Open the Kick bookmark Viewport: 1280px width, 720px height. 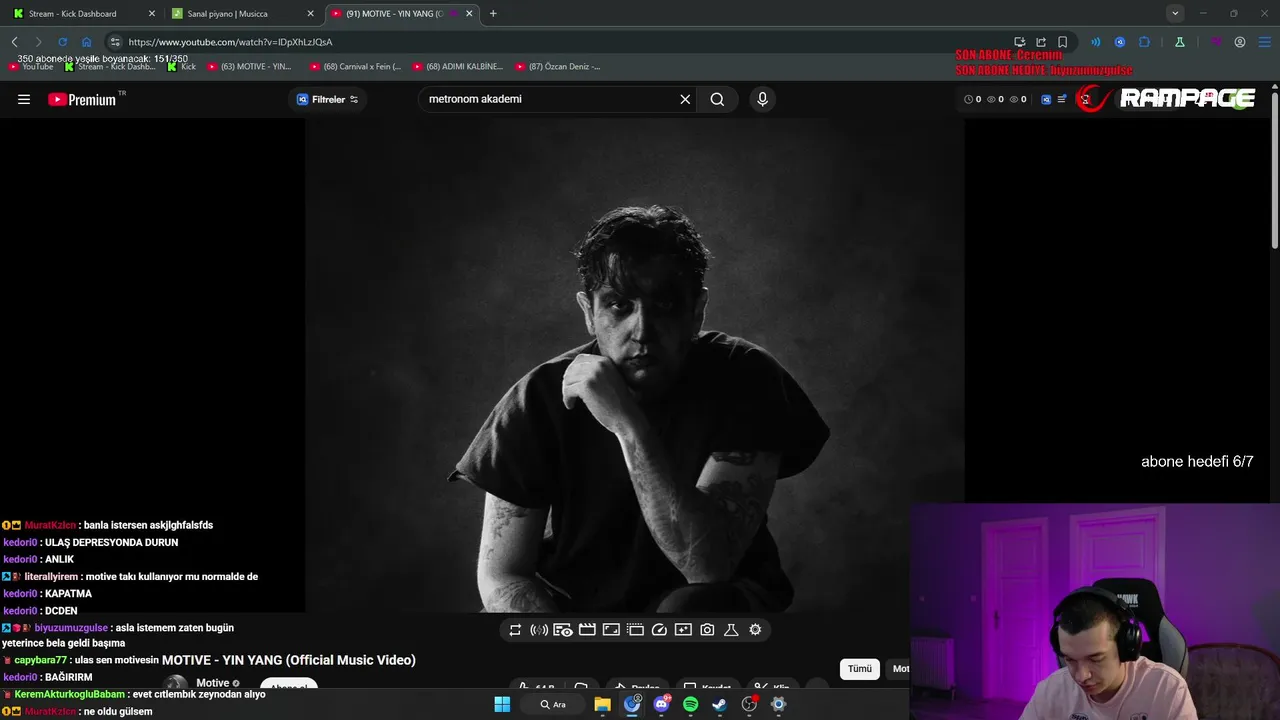[x=181, y=67]
